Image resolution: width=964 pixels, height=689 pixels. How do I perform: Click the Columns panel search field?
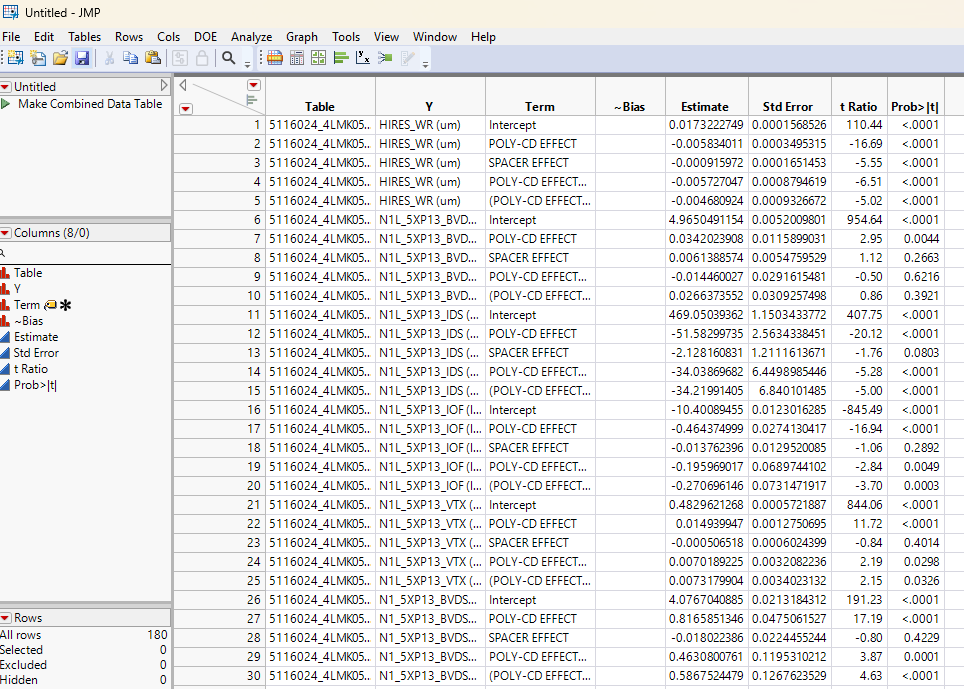tap(85, 254)
